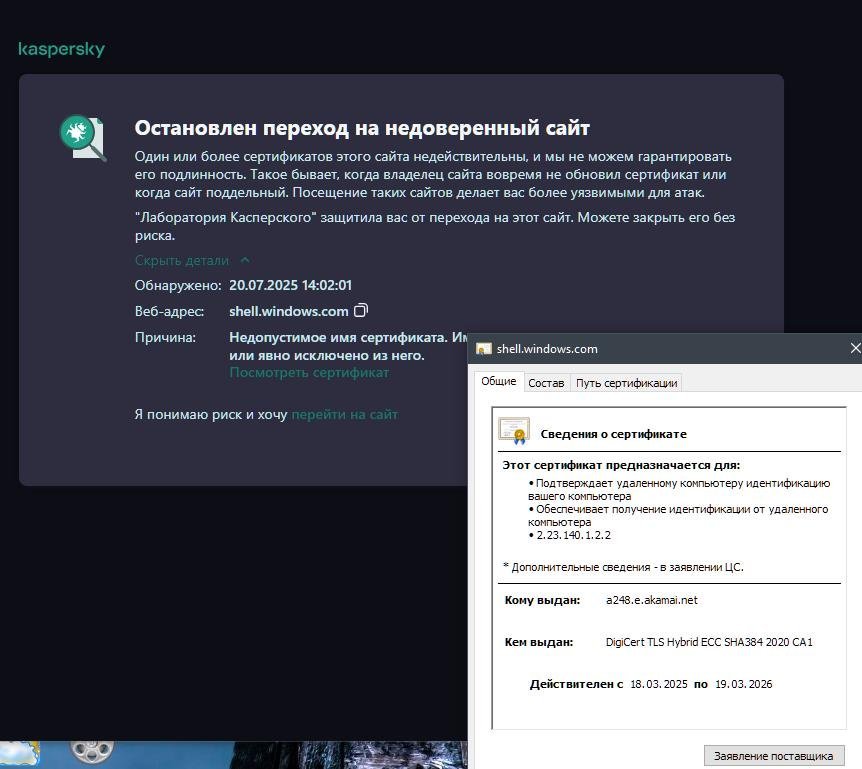The image size is (862, 769).
Task: Click 'Этот сертификат предназначается для:' text
Action: point(621,465)
